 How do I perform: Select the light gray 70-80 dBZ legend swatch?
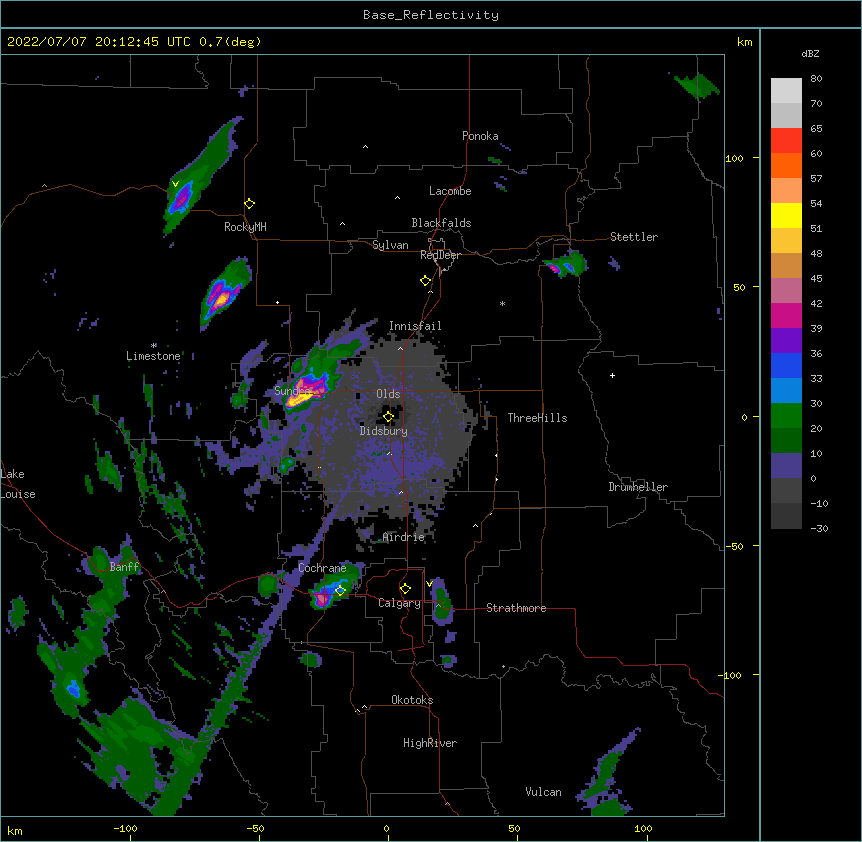coord(786,91)
